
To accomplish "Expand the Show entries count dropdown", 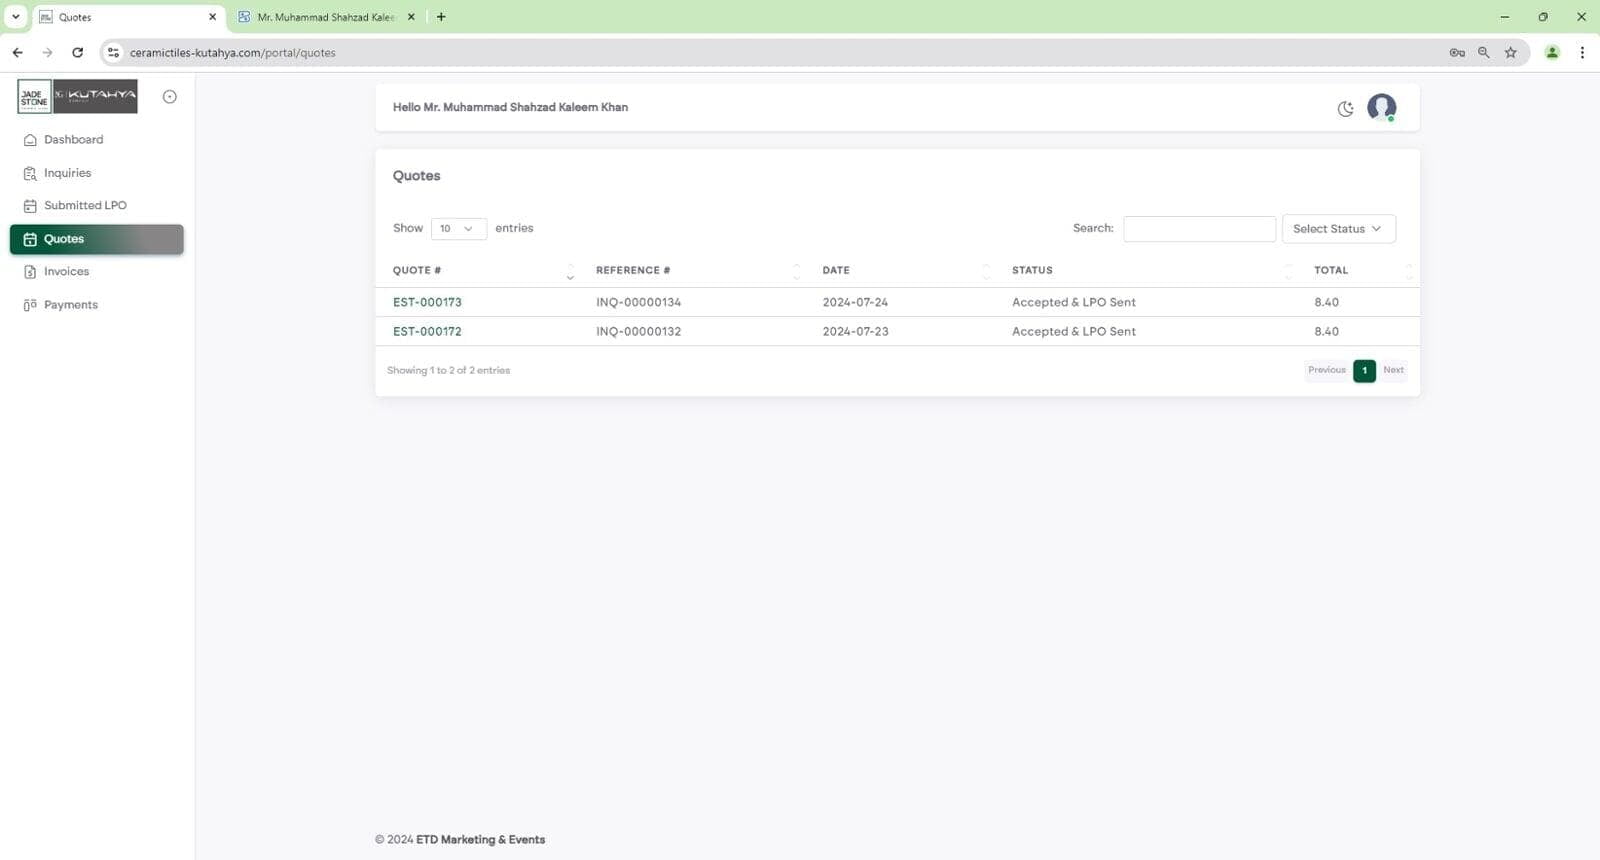I will [459, 229].
